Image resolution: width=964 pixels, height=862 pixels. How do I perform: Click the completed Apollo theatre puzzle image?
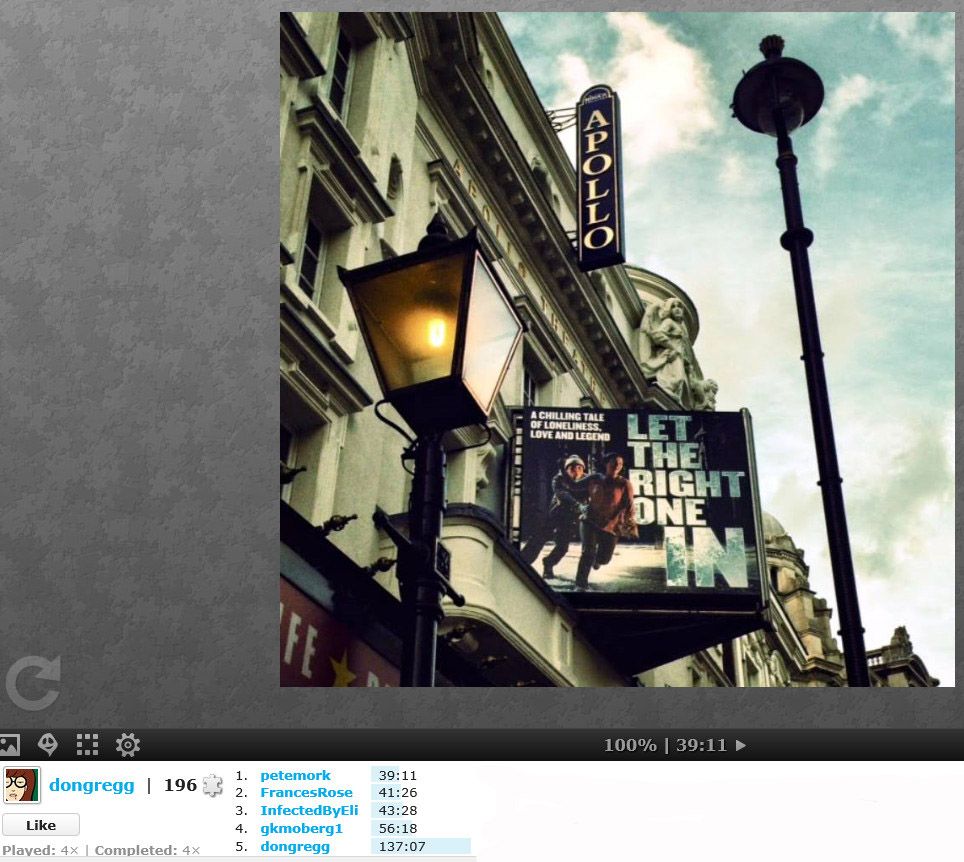point(617,349)
